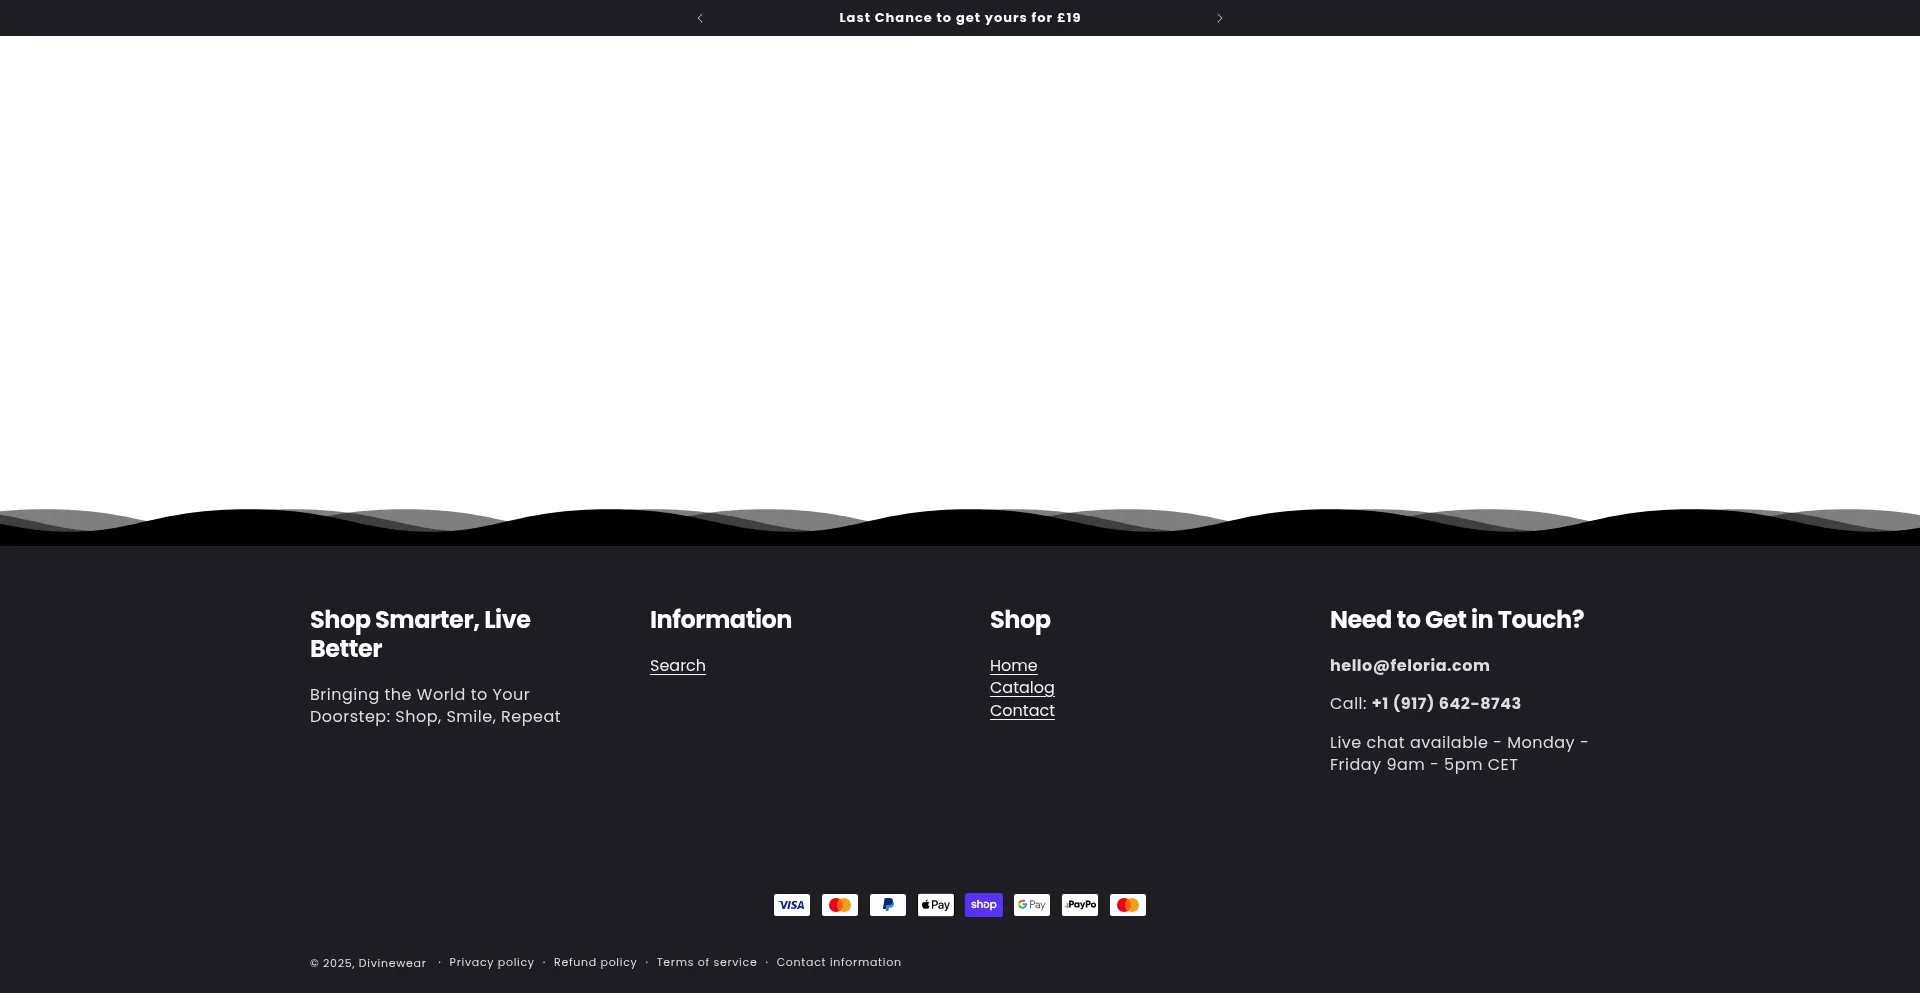Click the PayPo payment icon

point(1079,905)
